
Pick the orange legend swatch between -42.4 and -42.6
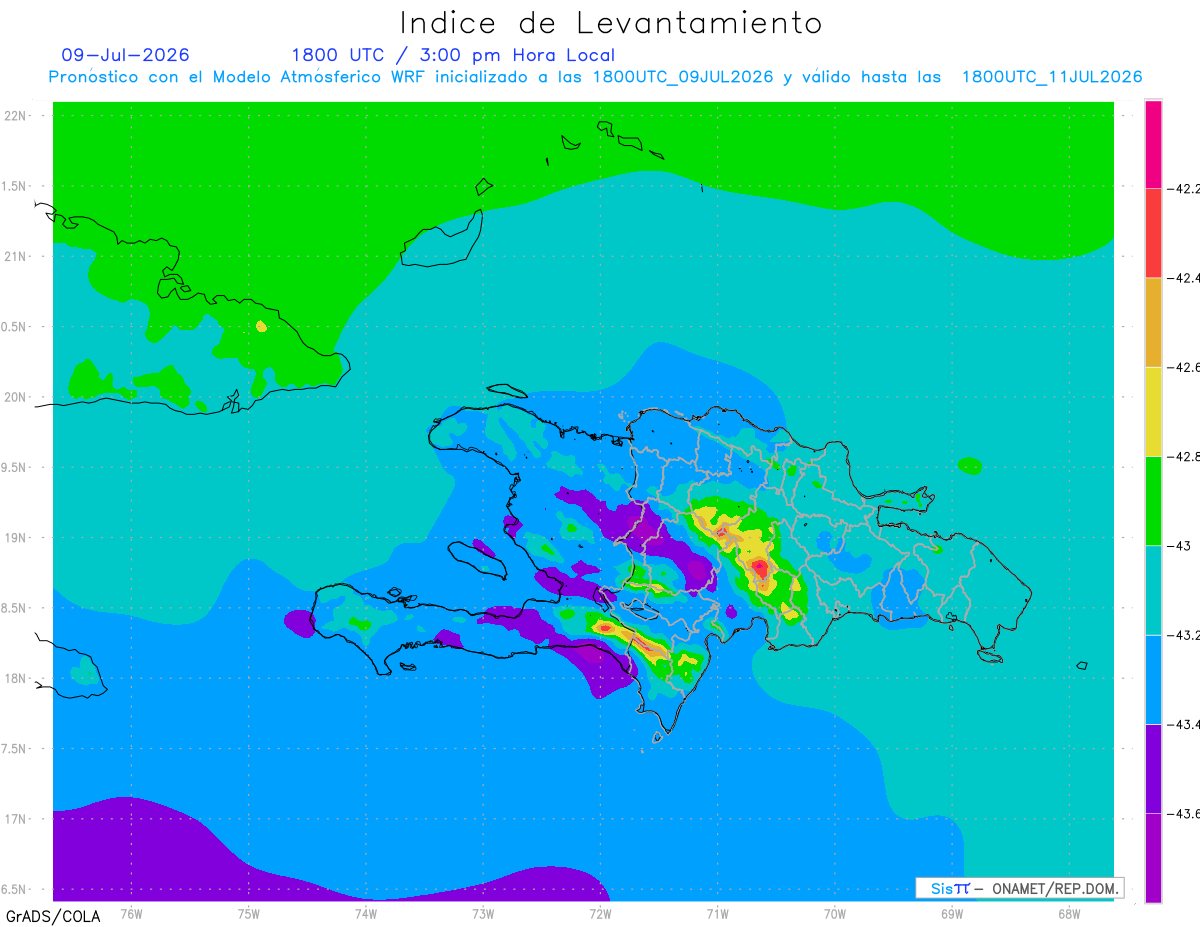(x=1153, y=322)
